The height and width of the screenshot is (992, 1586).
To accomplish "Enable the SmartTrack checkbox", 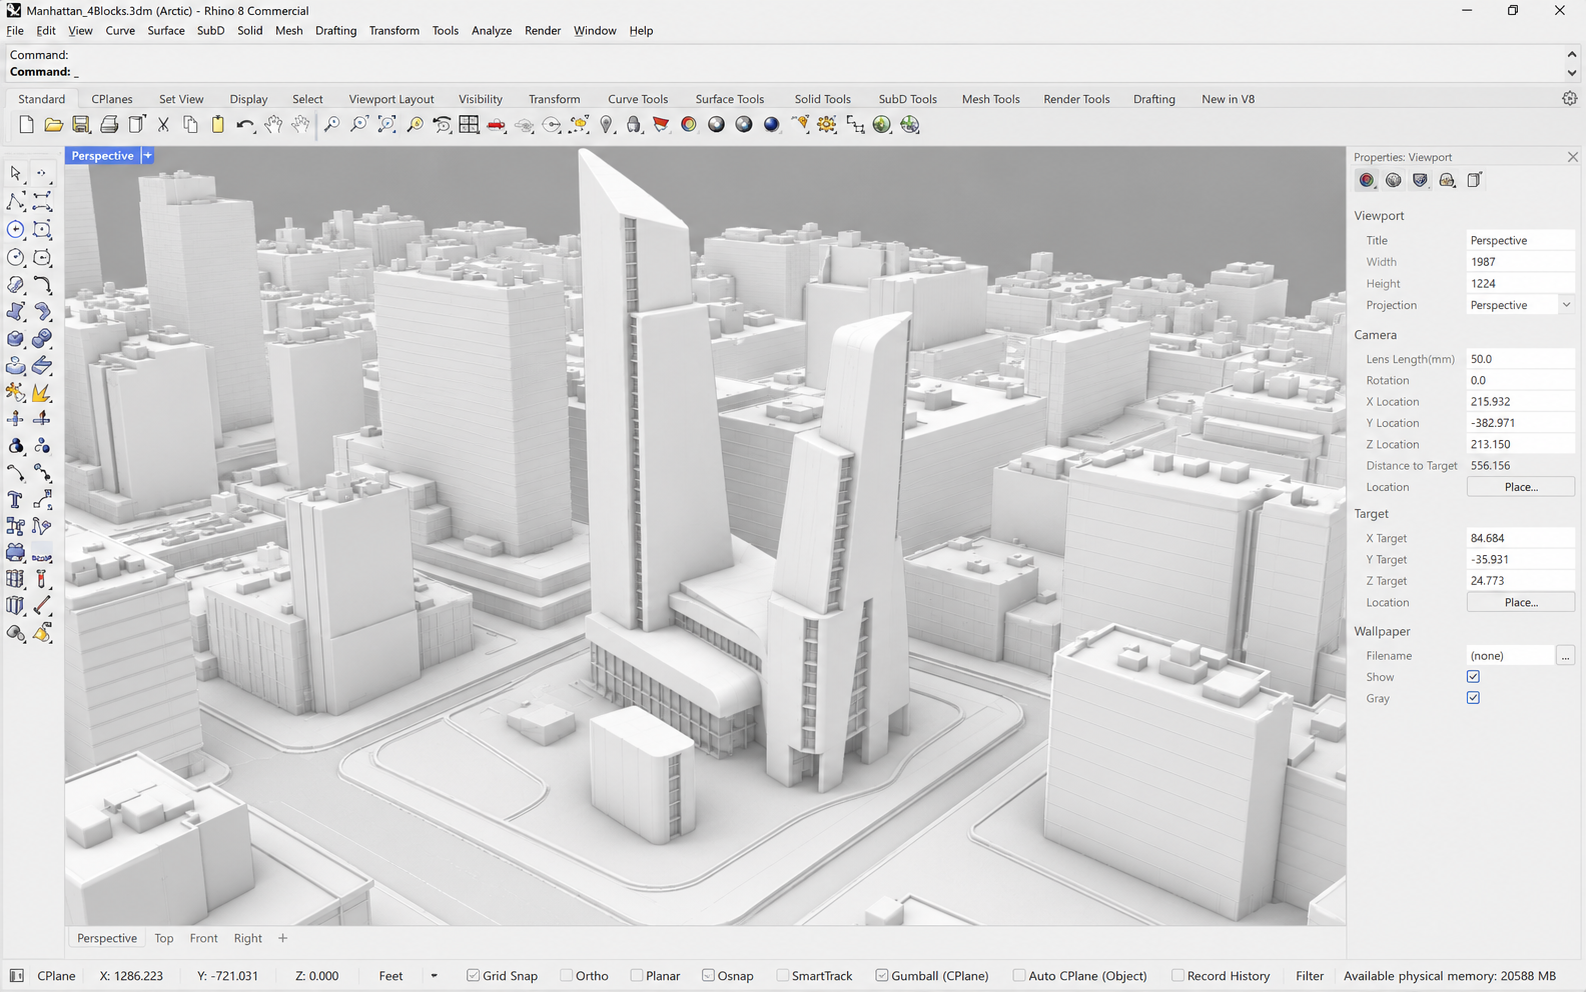I will pos(782,975).
